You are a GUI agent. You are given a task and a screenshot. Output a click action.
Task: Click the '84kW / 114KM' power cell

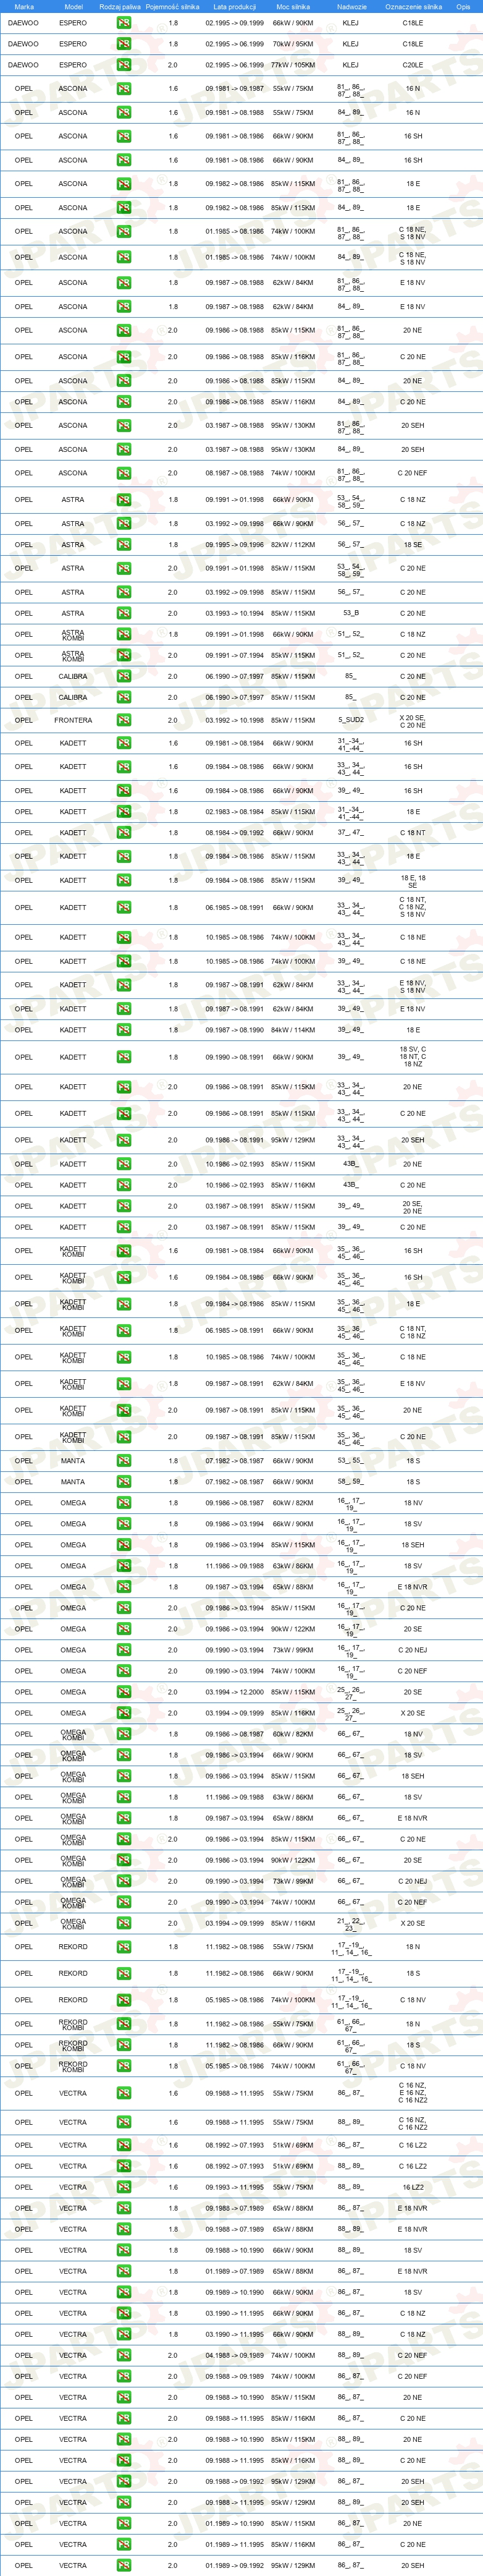pos(293,1030)
